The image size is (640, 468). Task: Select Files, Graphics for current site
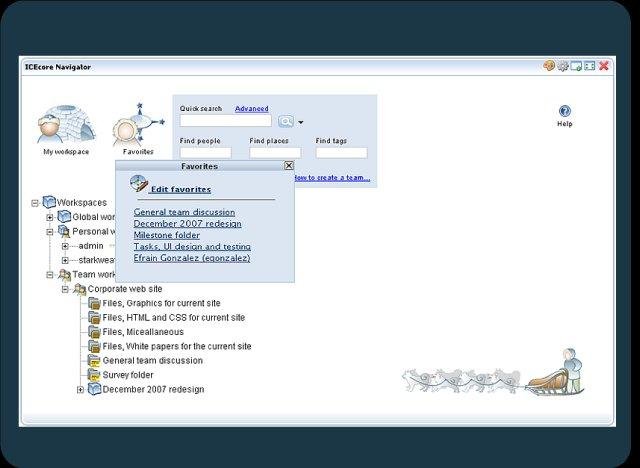(161, 303)
